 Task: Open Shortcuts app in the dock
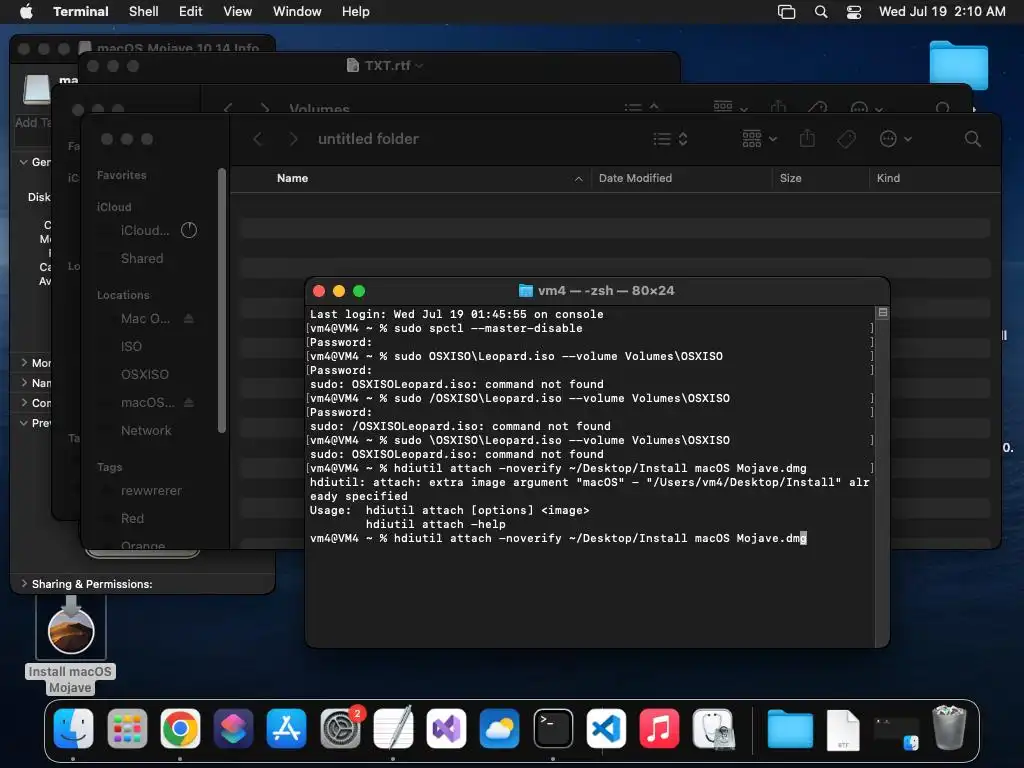pyautogui.click(x=233, y=728)
